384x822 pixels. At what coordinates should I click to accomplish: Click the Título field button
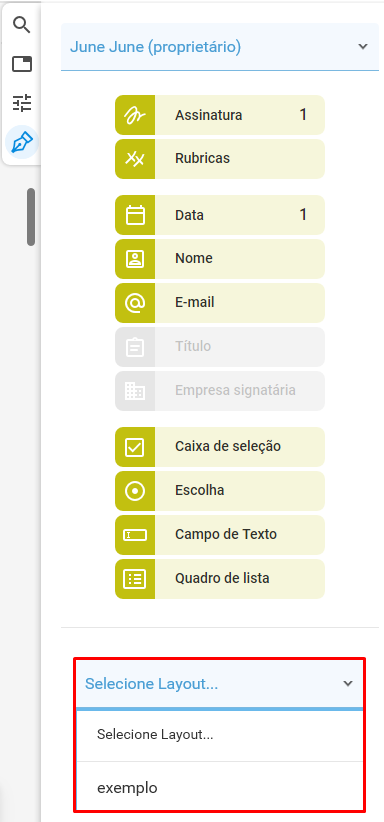220,347
